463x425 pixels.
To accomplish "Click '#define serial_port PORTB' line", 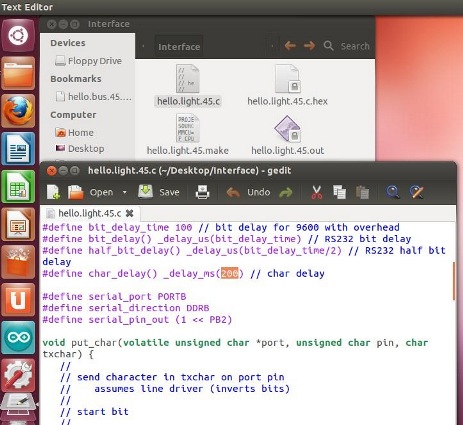I will coord(114,297).
